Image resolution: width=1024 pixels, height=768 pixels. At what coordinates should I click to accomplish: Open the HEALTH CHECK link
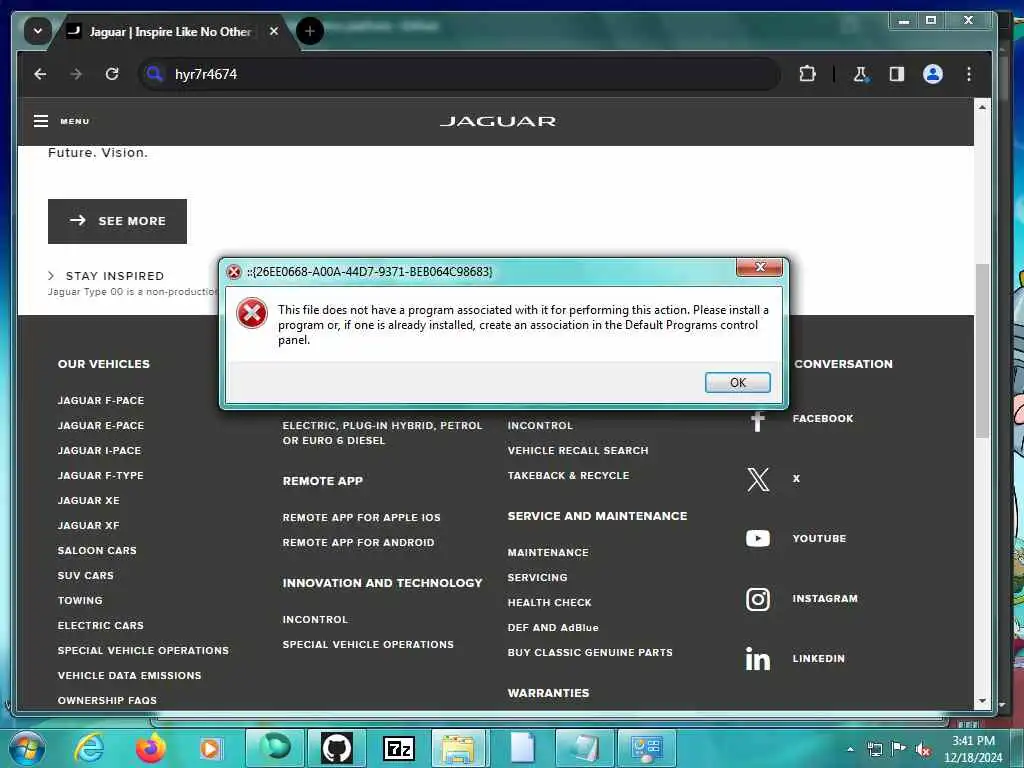[x=549, y=602]
